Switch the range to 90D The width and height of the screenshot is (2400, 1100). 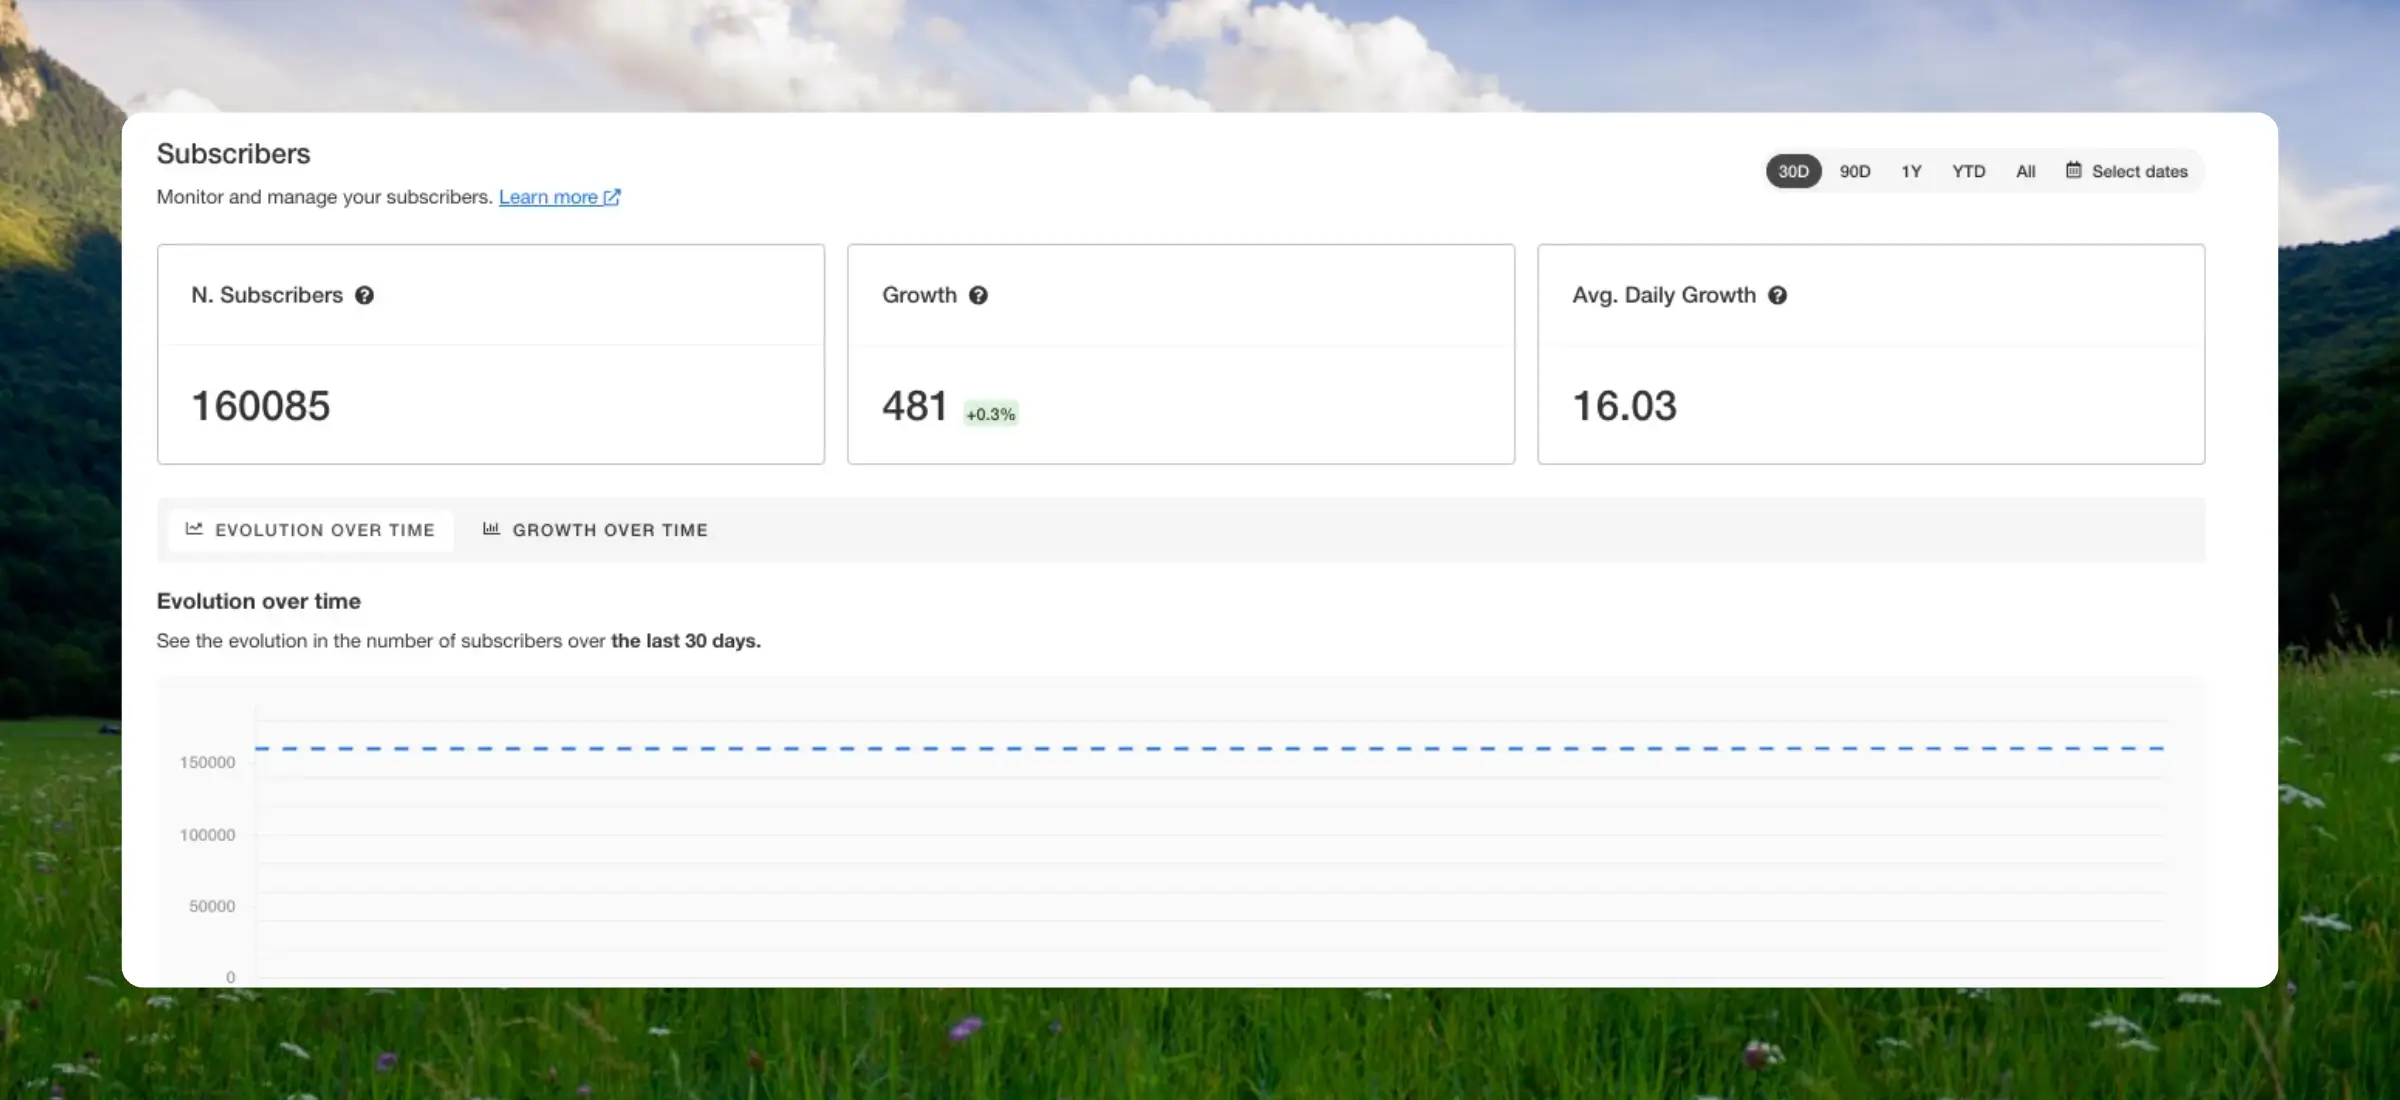[x=1855, y=171]
